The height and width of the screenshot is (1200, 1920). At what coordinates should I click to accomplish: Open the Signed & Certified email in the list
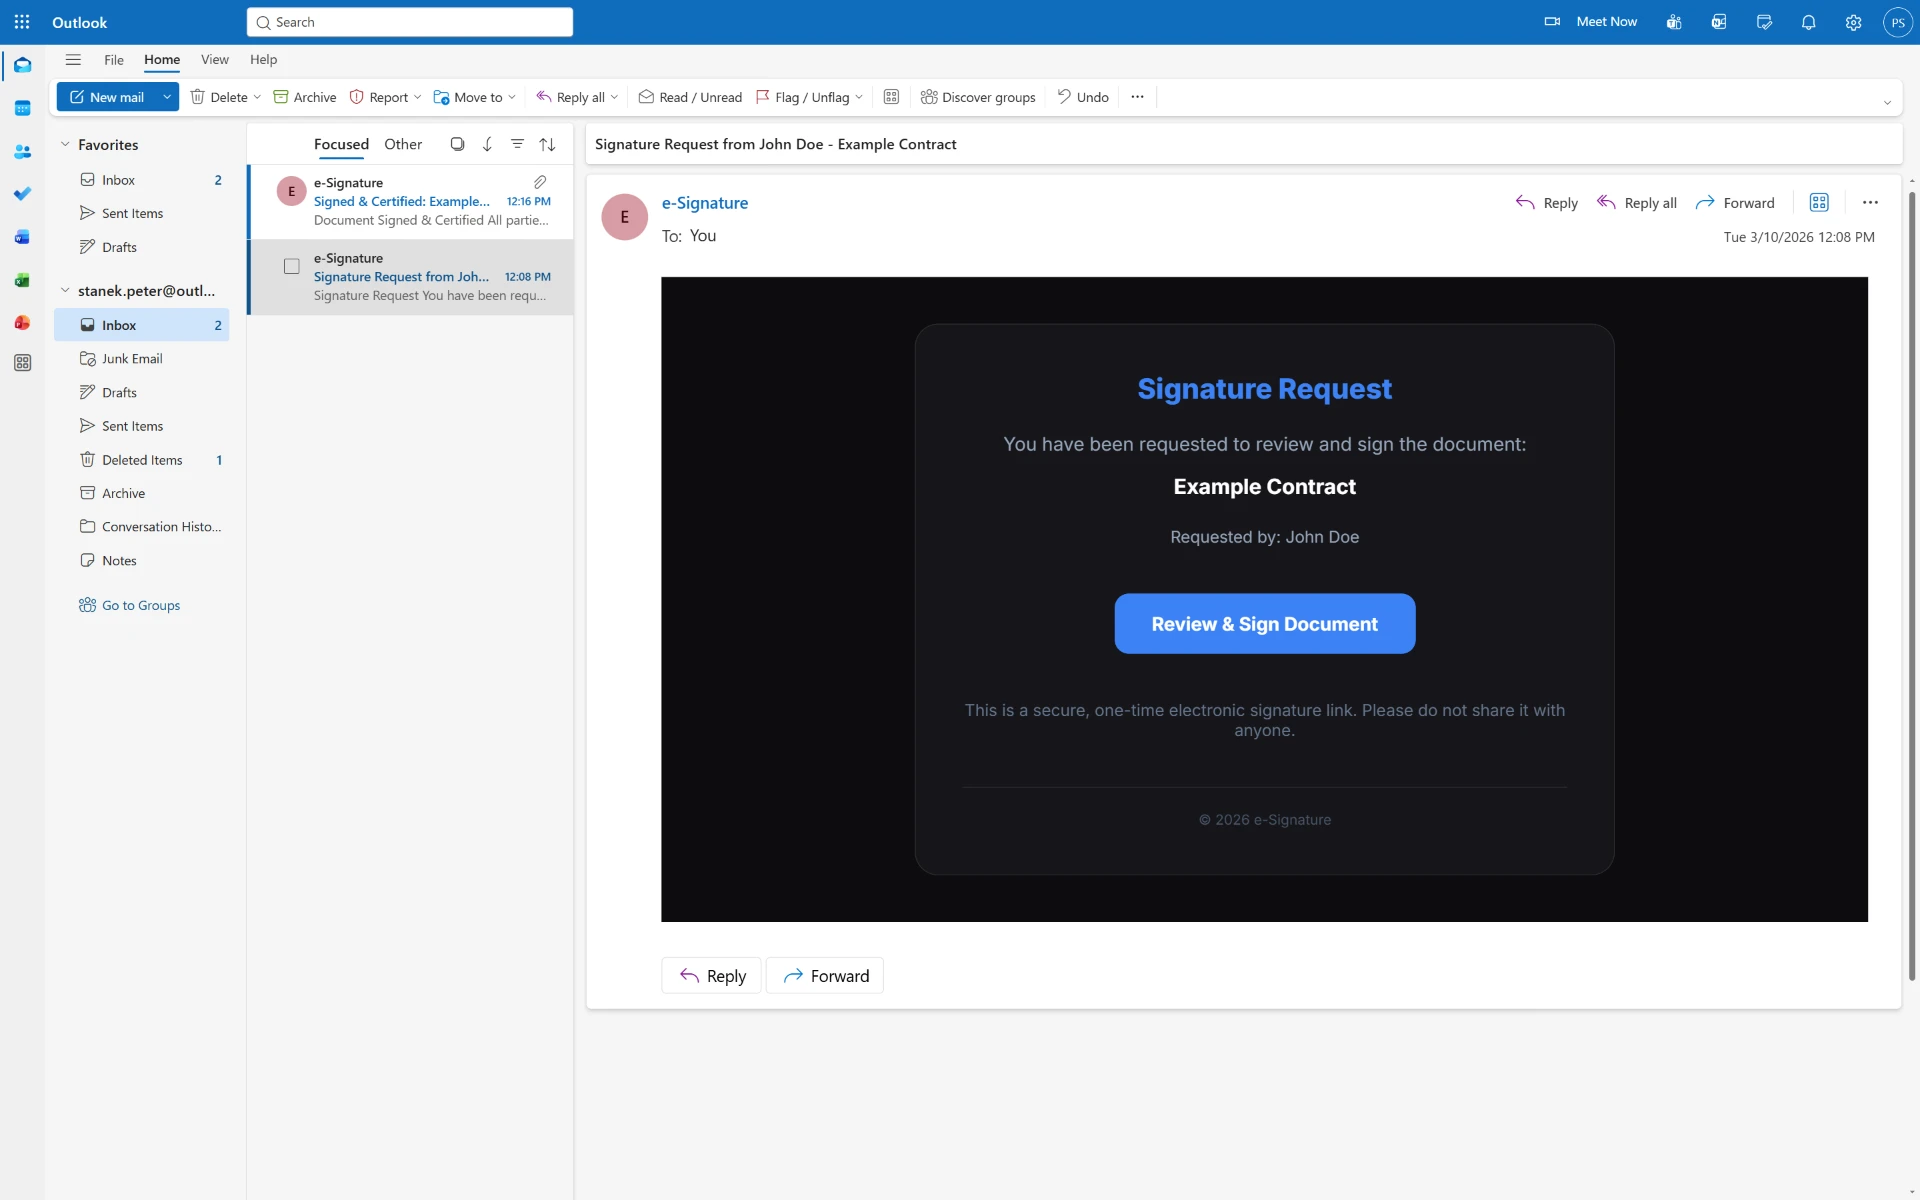coord(411,201)
